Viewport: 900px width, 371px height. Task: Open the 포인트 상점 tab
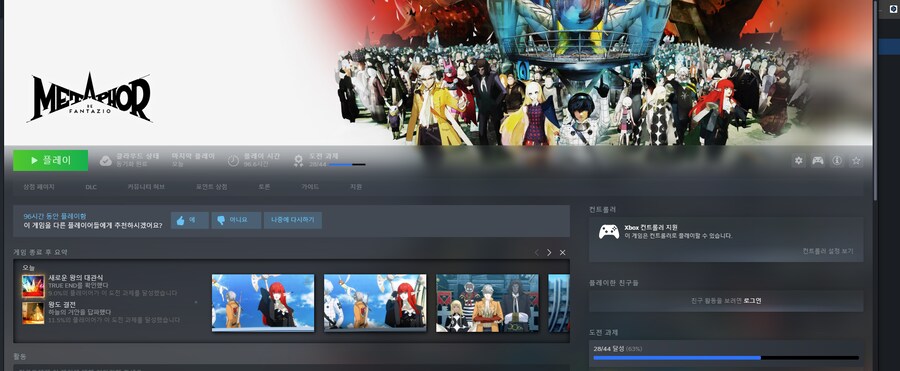[x=211, y=187]
